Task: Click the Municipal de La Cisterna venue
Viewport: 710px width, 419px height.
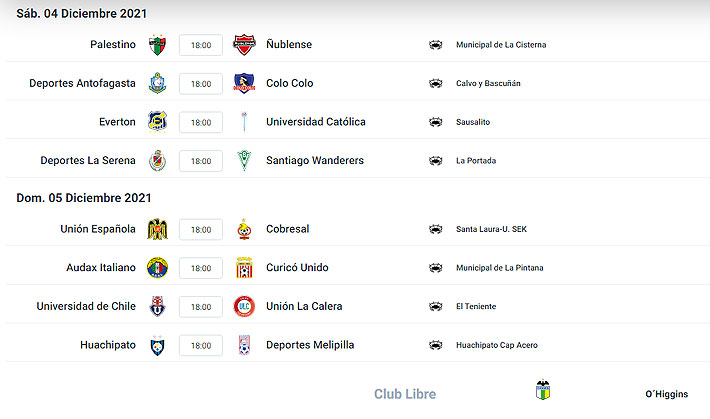Action: coord(501,45)
